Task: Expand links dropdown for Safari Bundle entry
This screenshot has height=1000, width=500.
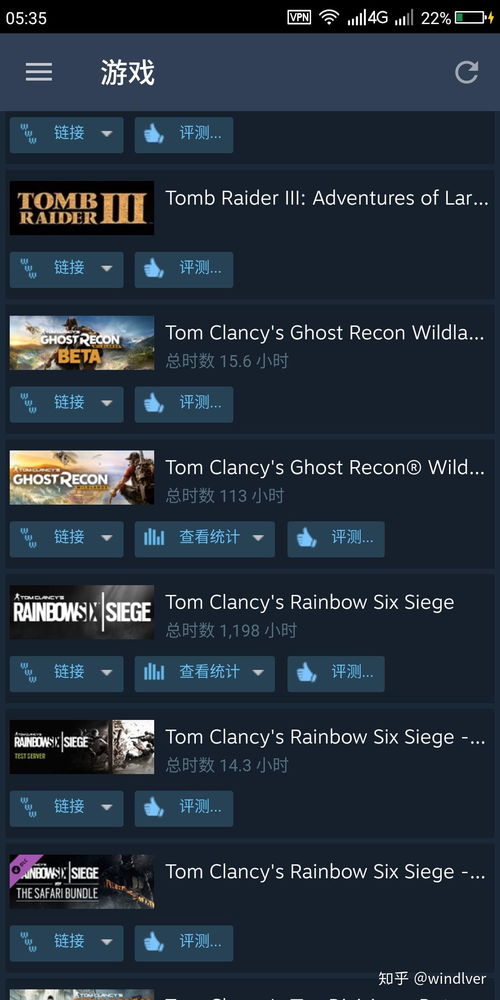Action: [x=107, y=942]
